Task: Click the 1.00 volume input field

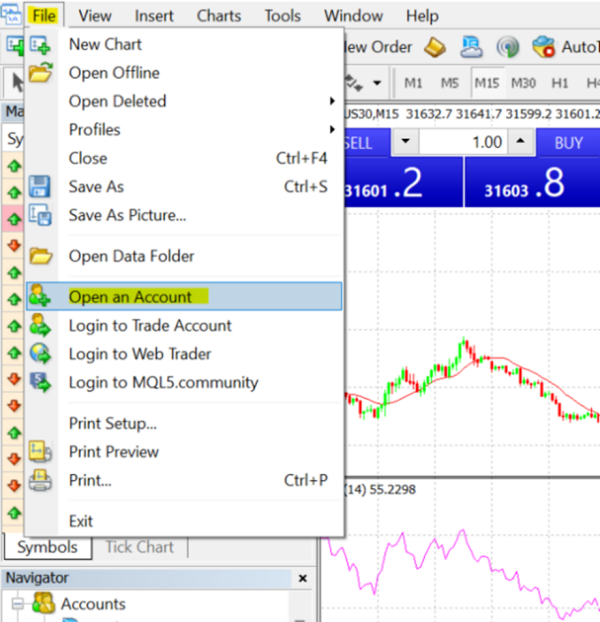Action: click(463, 142)
